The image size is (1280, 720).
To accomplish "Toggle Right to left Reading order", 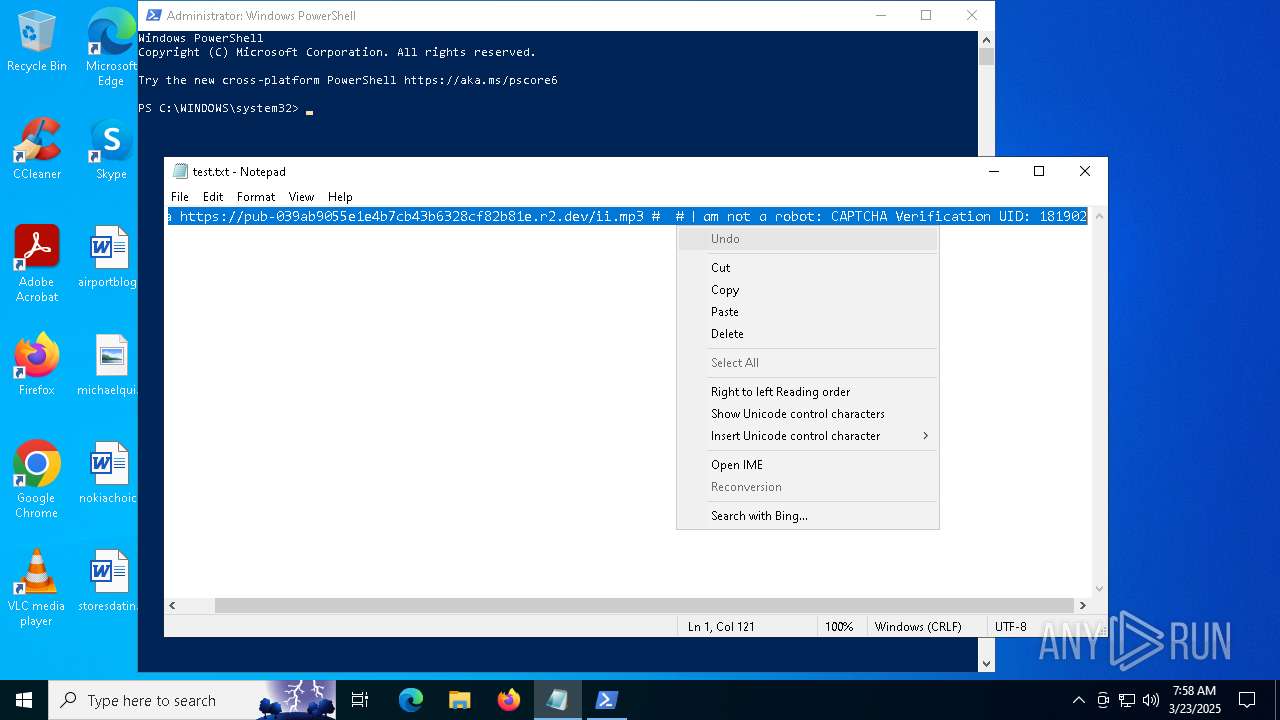I will coord(808,392).
